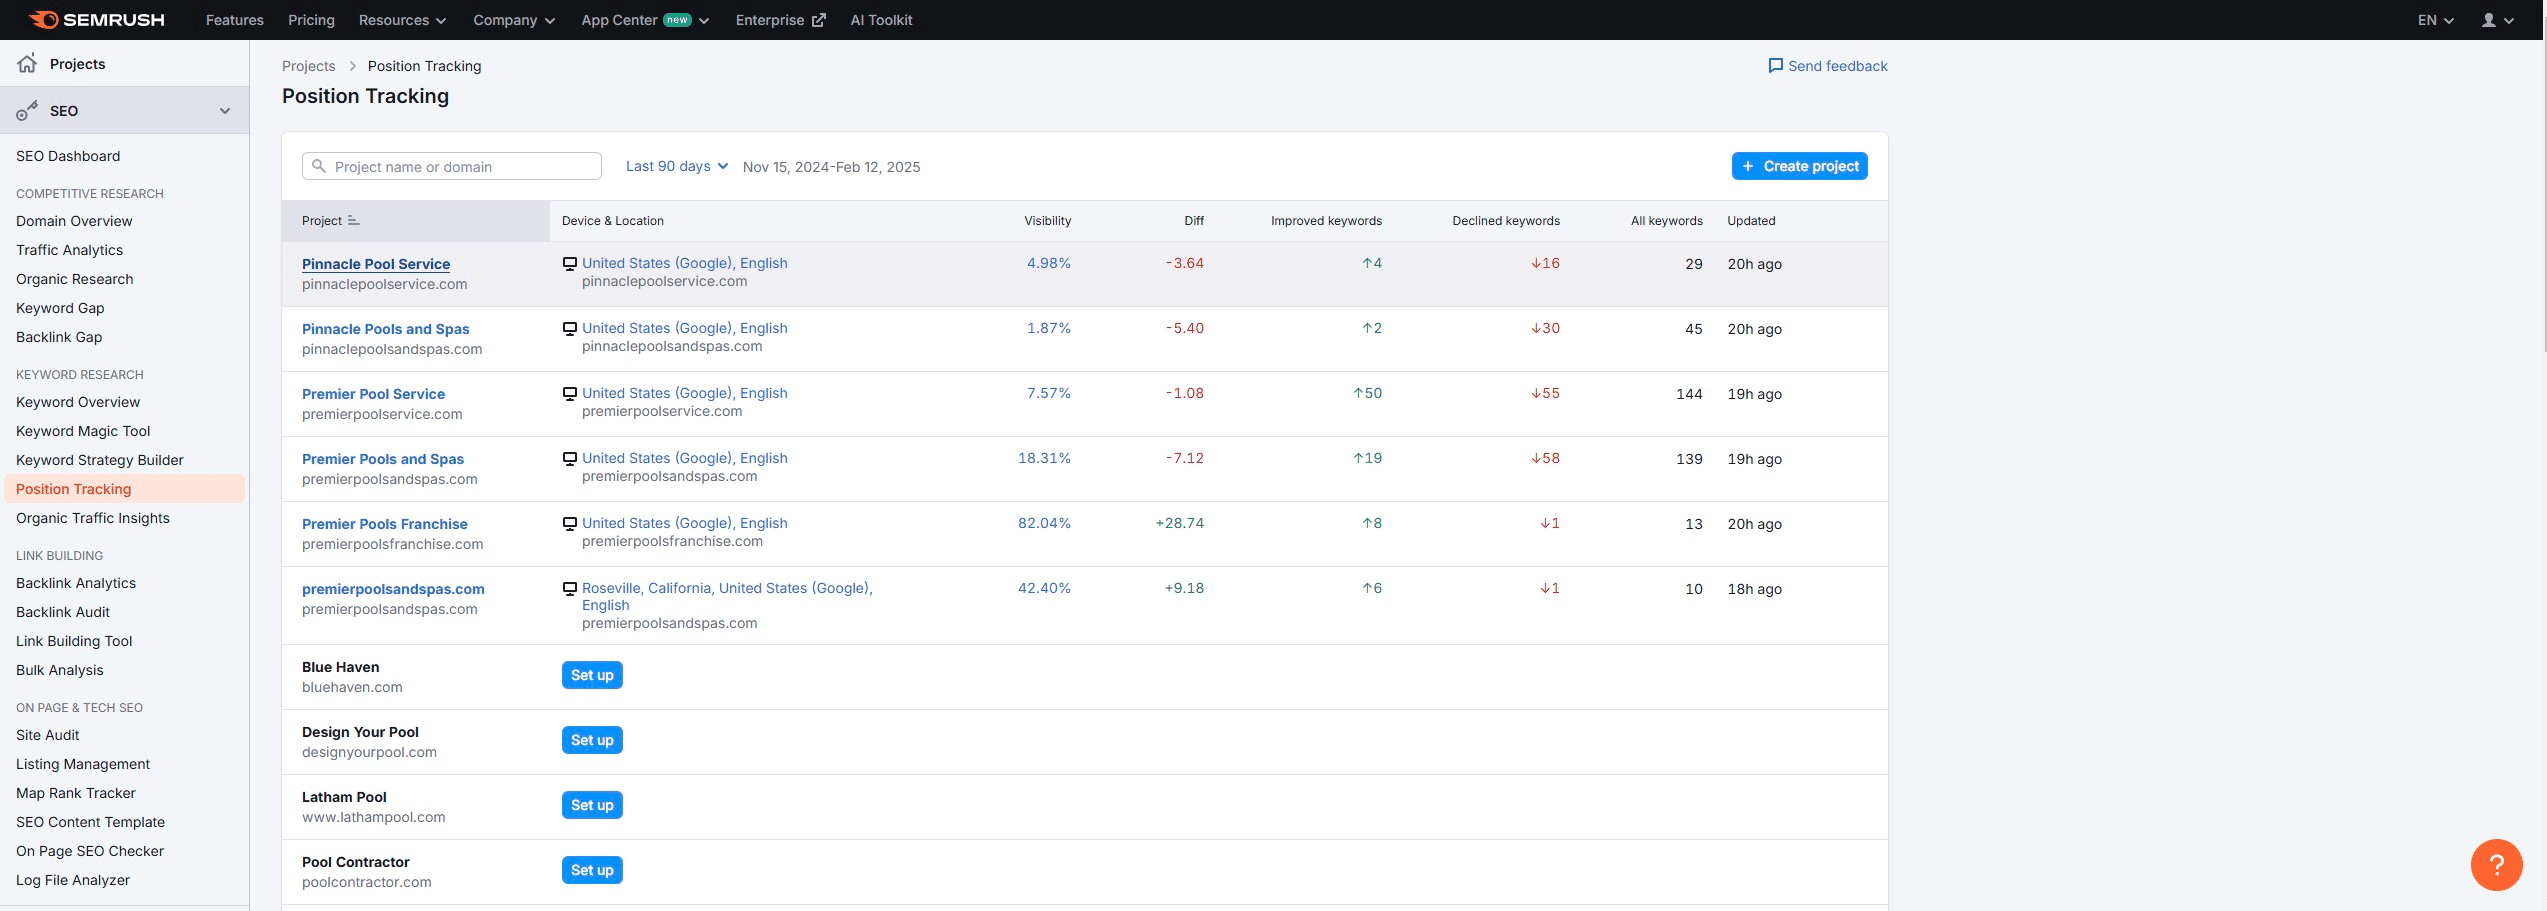The width and height of the screenshot is (2547, 911).
Task: Click the Enterprise external link icon
Action: coord(818,20)
